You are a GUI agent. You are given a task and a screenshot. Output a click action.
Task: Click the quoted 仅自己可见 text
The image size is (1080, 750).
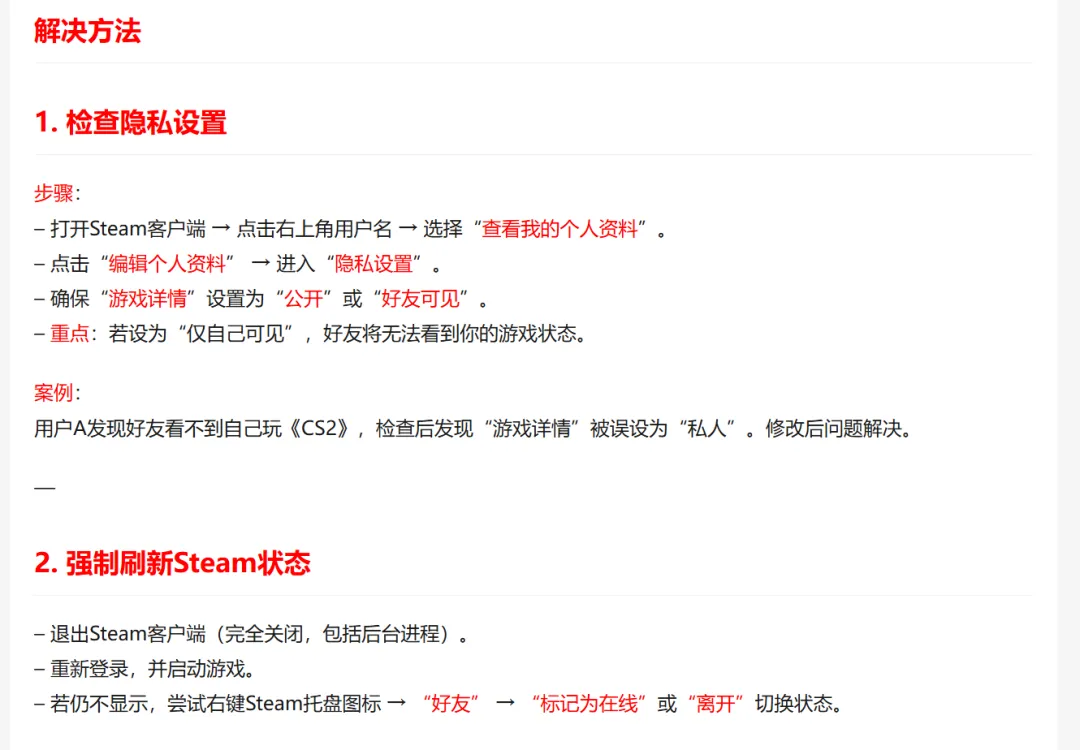(236, 334)
